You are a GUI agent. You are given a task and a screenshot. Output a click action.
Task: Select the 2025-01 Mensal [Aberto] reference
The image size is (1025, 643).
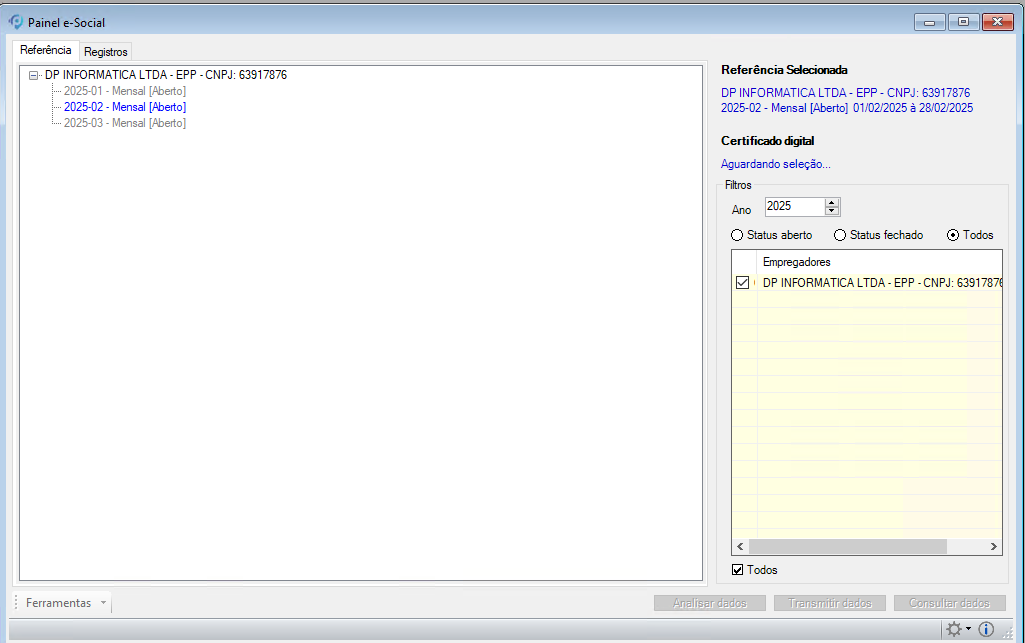coord(125,91)
